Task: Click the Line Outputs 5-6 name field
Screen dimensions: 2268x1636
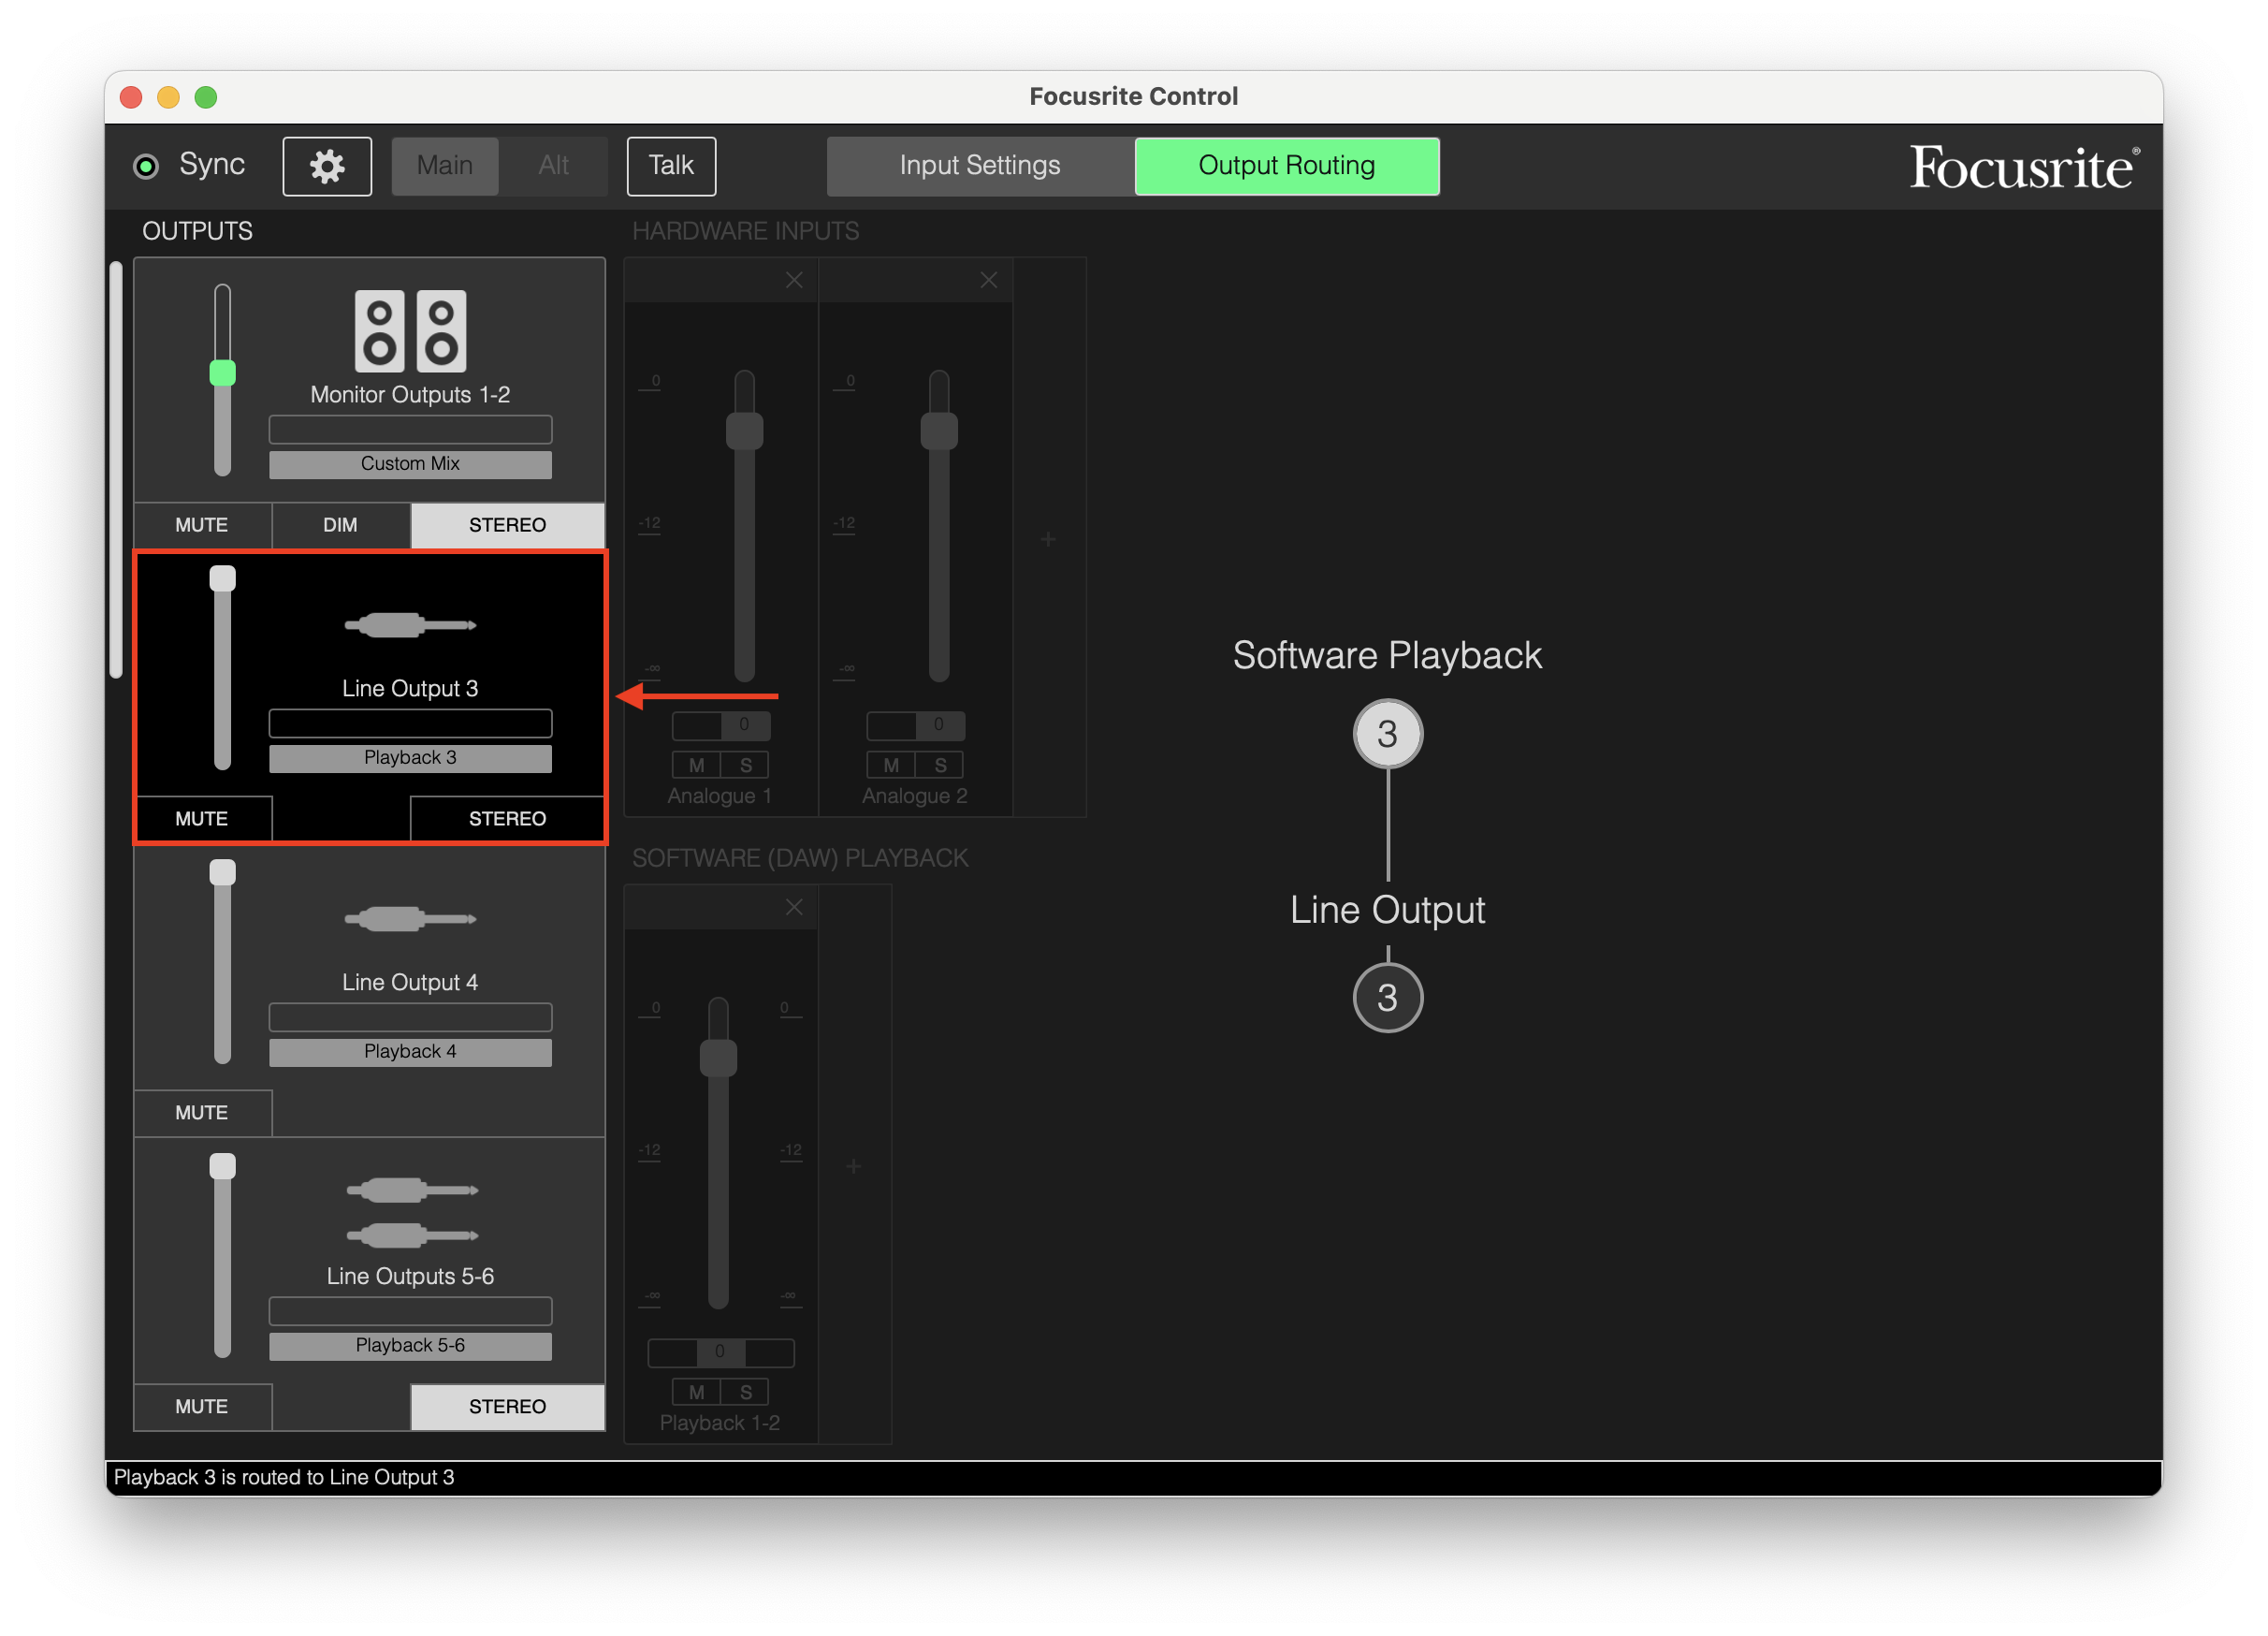Action: click(410, 1312)
